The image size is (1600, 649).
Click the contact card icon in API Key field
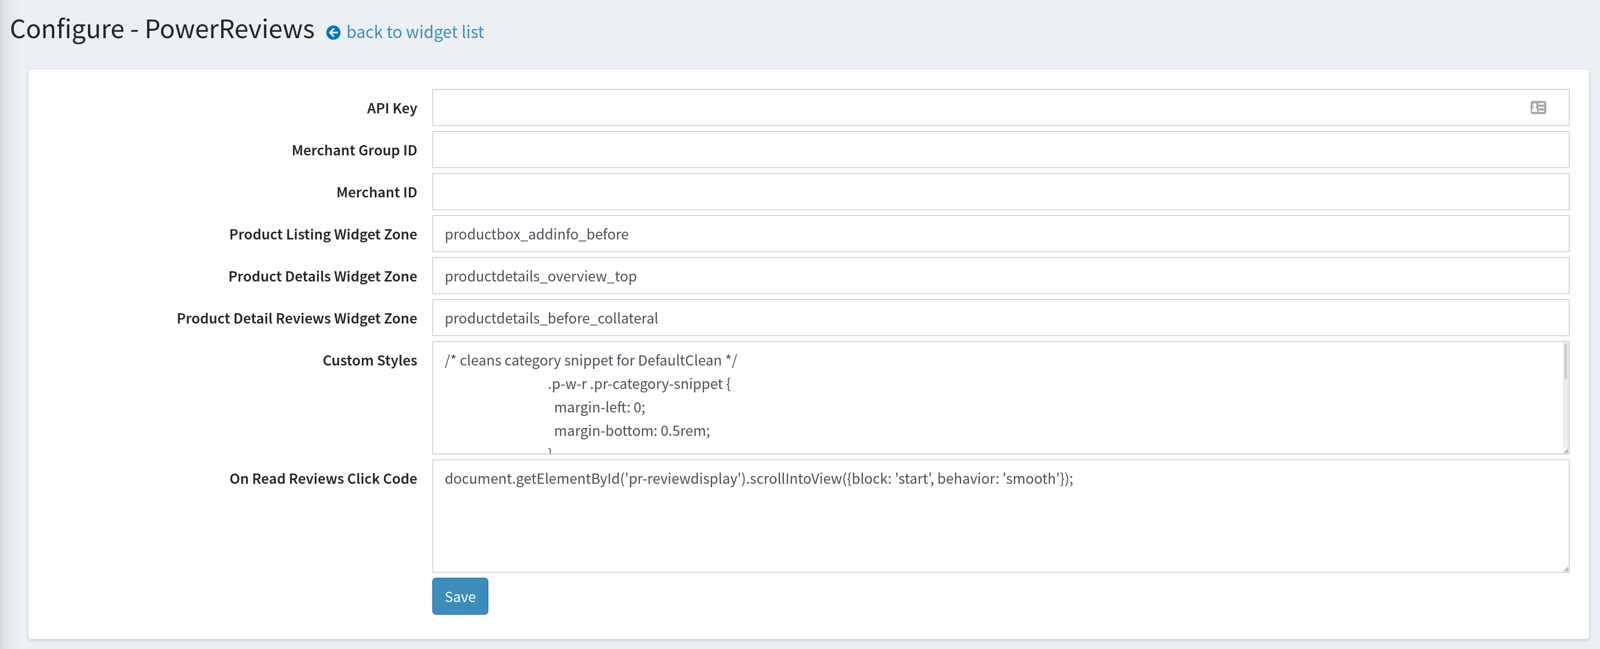click(x=1538, y=108)
